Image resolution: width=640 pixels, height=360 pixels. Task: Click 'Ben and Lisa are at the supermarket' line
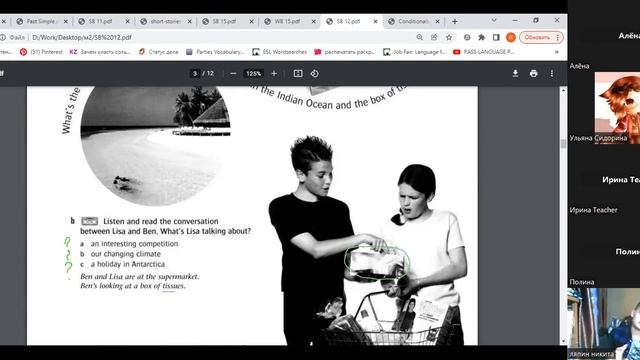[x=140, y=276]
